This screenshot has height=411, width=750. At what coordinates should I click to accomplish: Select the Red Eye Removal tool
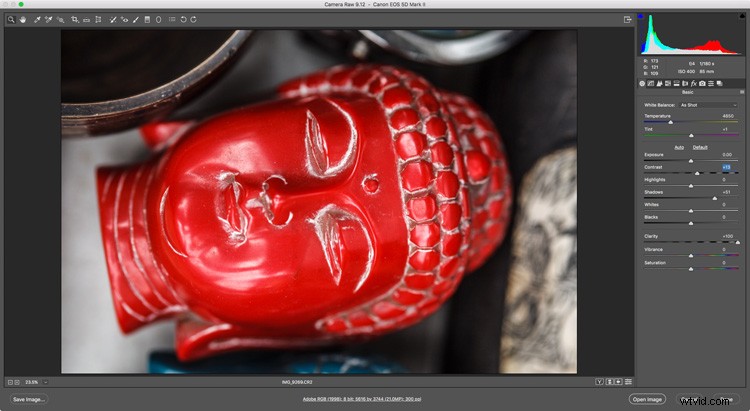coord(124,20)
